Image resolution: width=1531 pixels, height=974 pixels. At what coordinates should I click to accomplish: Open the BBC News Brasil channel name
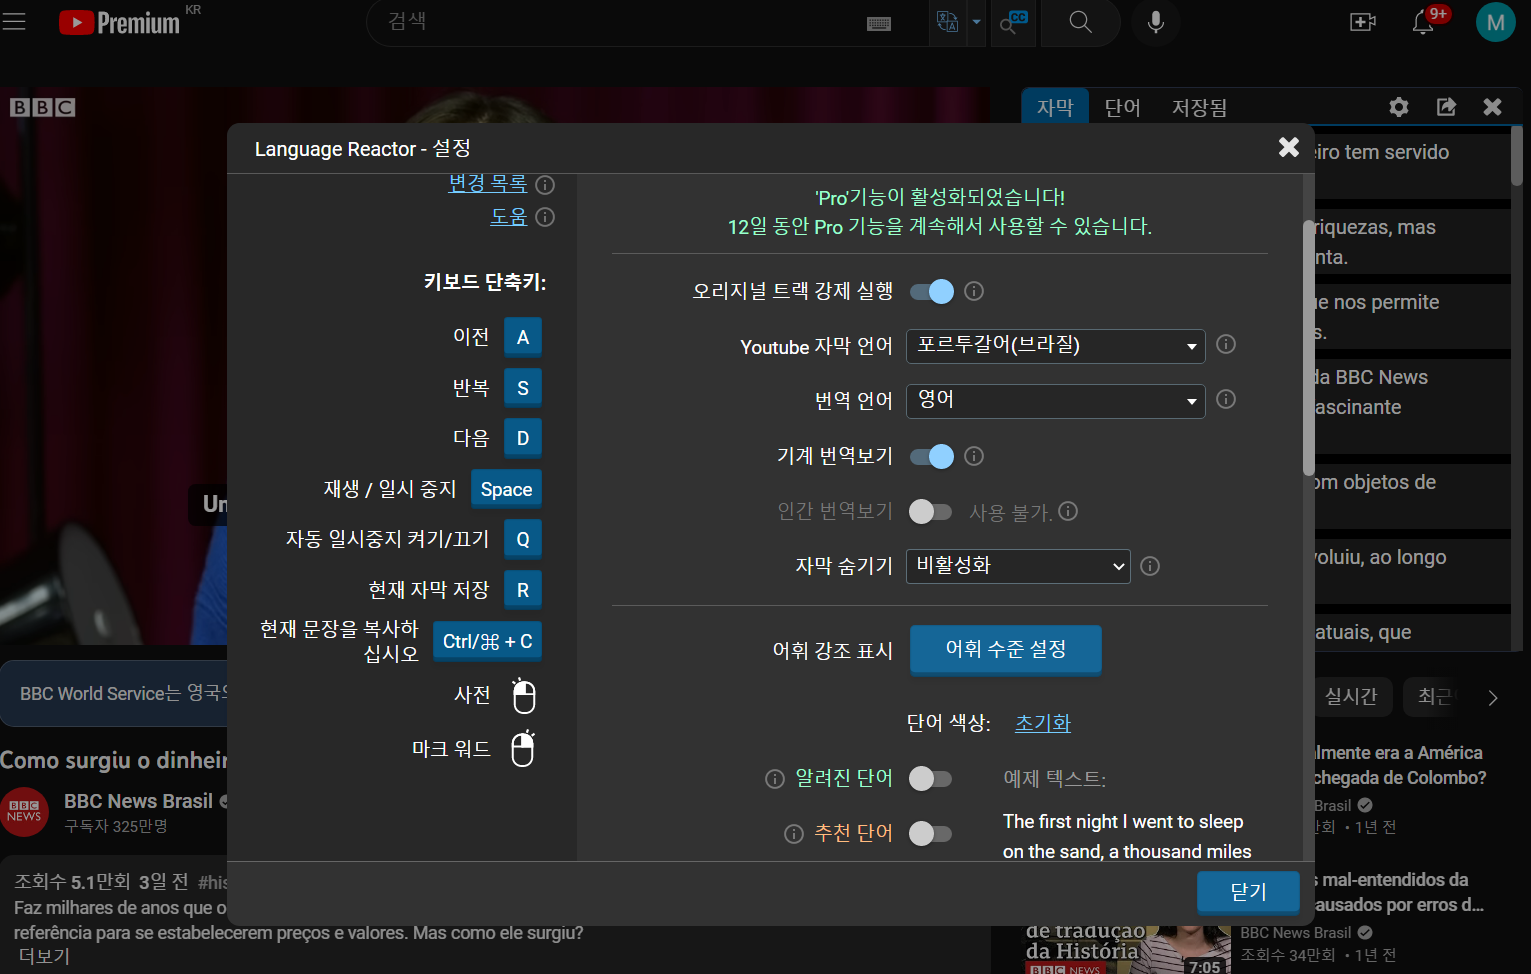point(138,801)
